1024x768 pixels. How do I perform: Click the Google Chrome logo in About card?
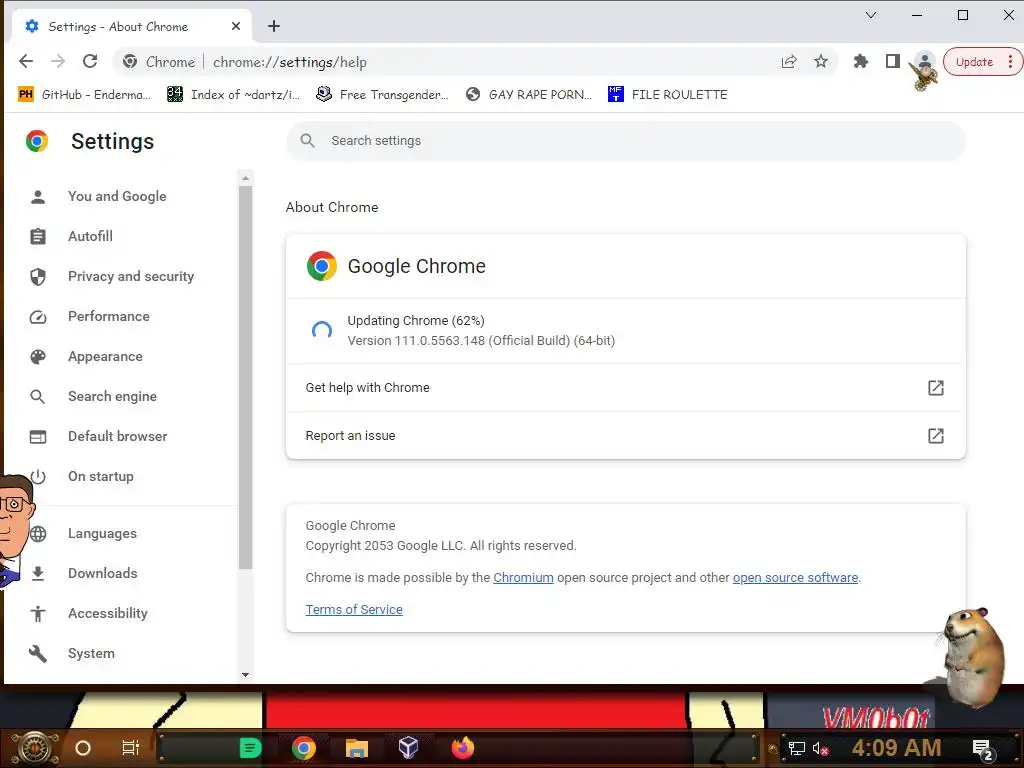click(x=321, y=266)
